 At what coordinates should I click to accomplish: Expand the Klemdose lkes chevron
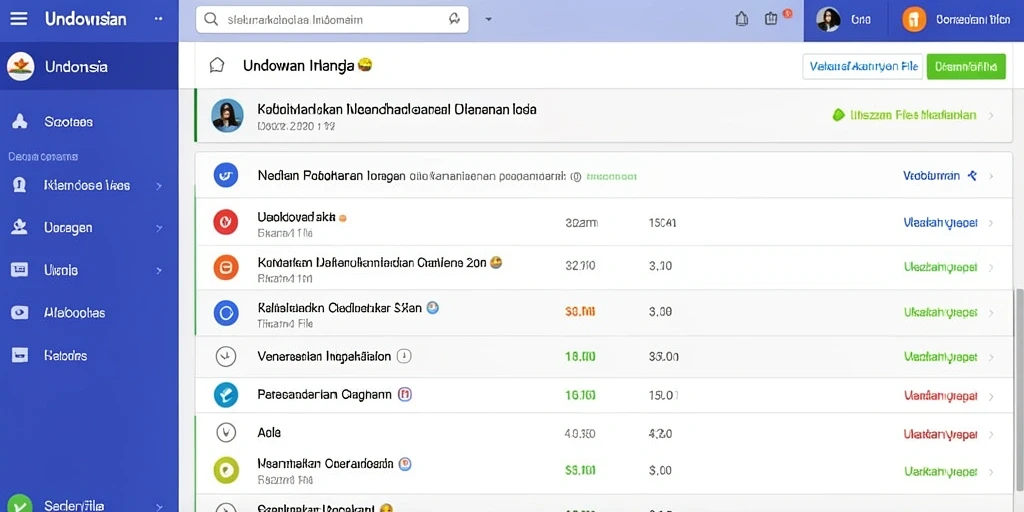point(159,186)
